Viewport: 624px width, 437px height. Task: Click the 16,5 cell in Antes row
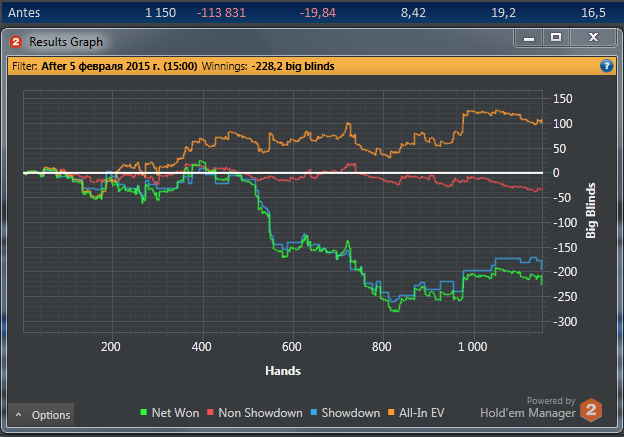click(593, 13)
